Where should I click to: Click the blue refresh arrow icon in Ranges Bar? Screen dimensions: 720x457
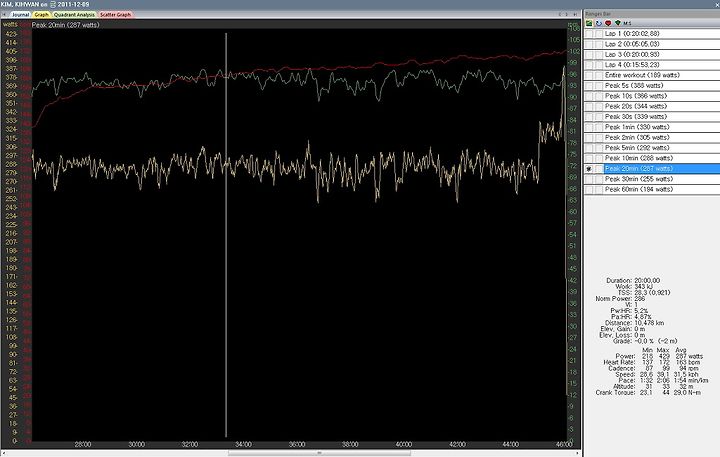pyautogui.click(x=598, y=23)
